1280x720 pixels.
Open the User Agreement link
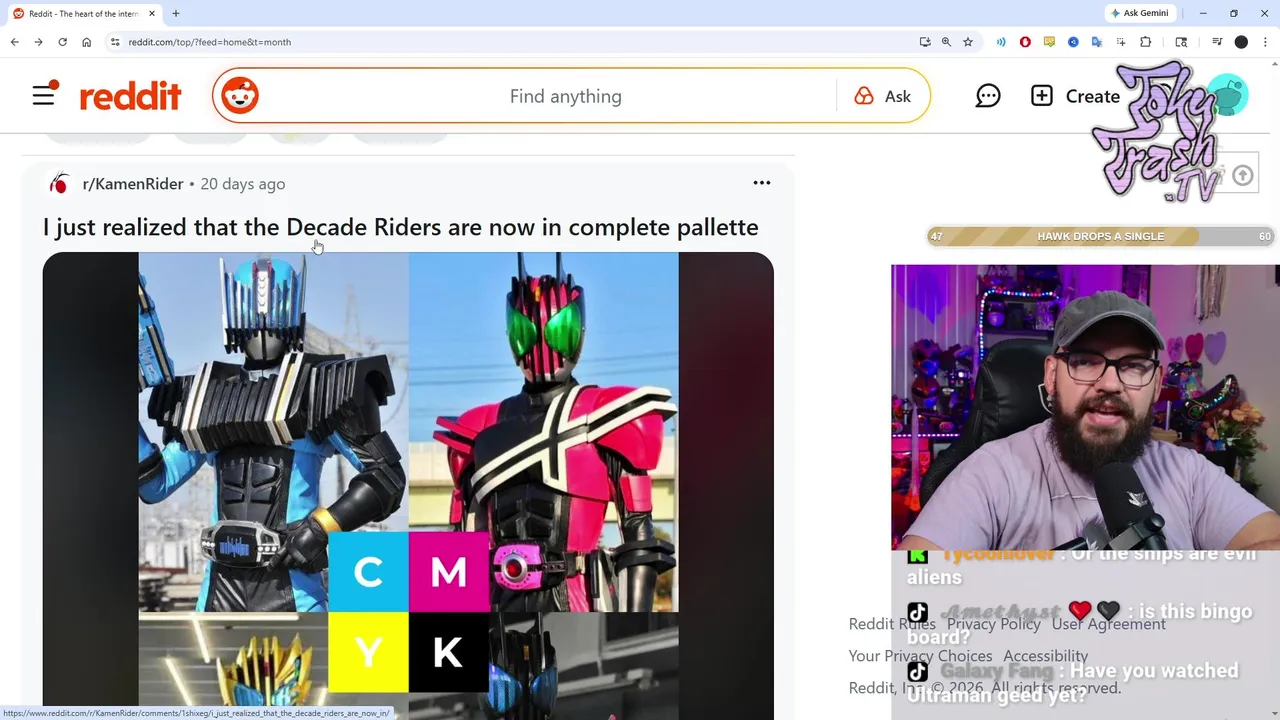click(1108, 624)
